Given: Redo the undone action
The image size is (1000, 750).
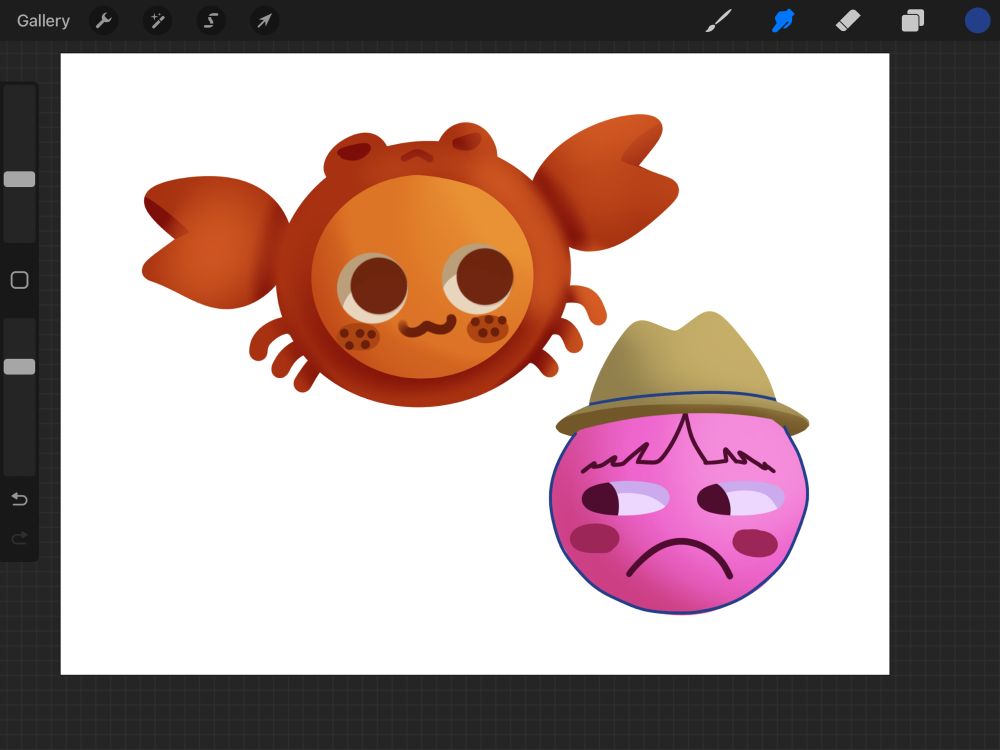Looking at the screenshot, I should pos(20,538).
